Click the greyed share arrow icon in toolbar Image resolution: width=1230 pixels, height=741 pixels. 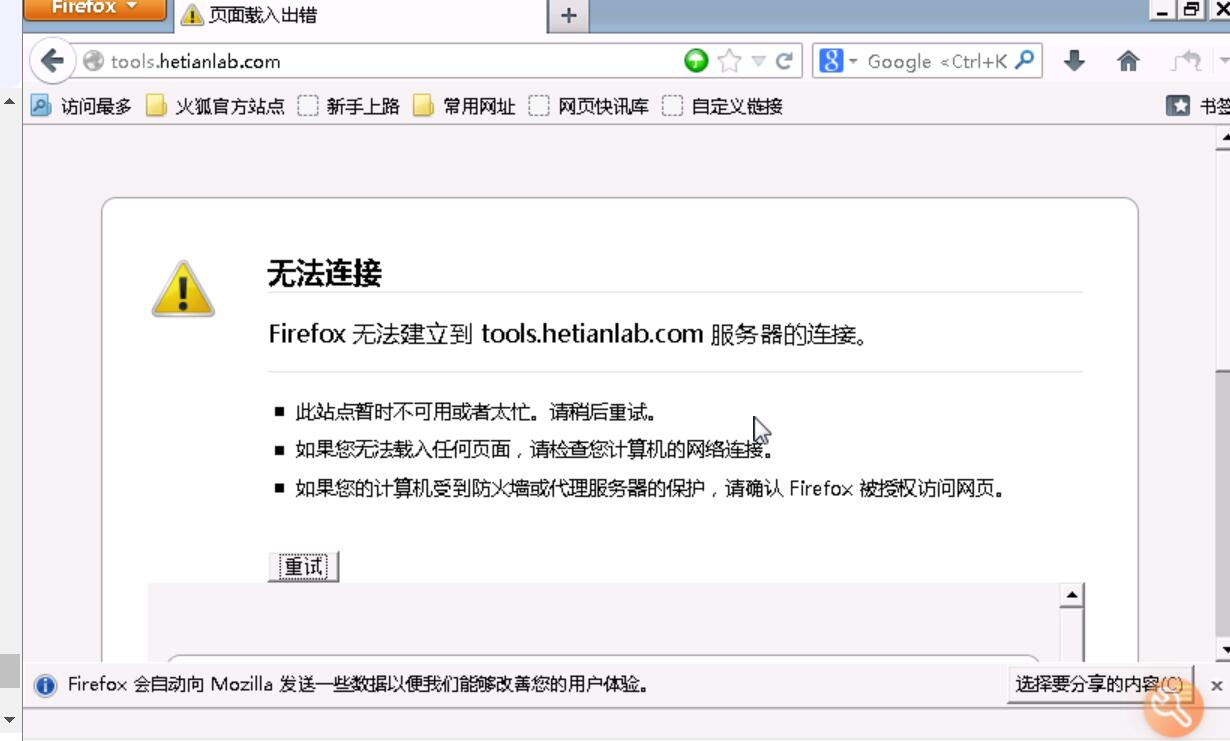1186,62
